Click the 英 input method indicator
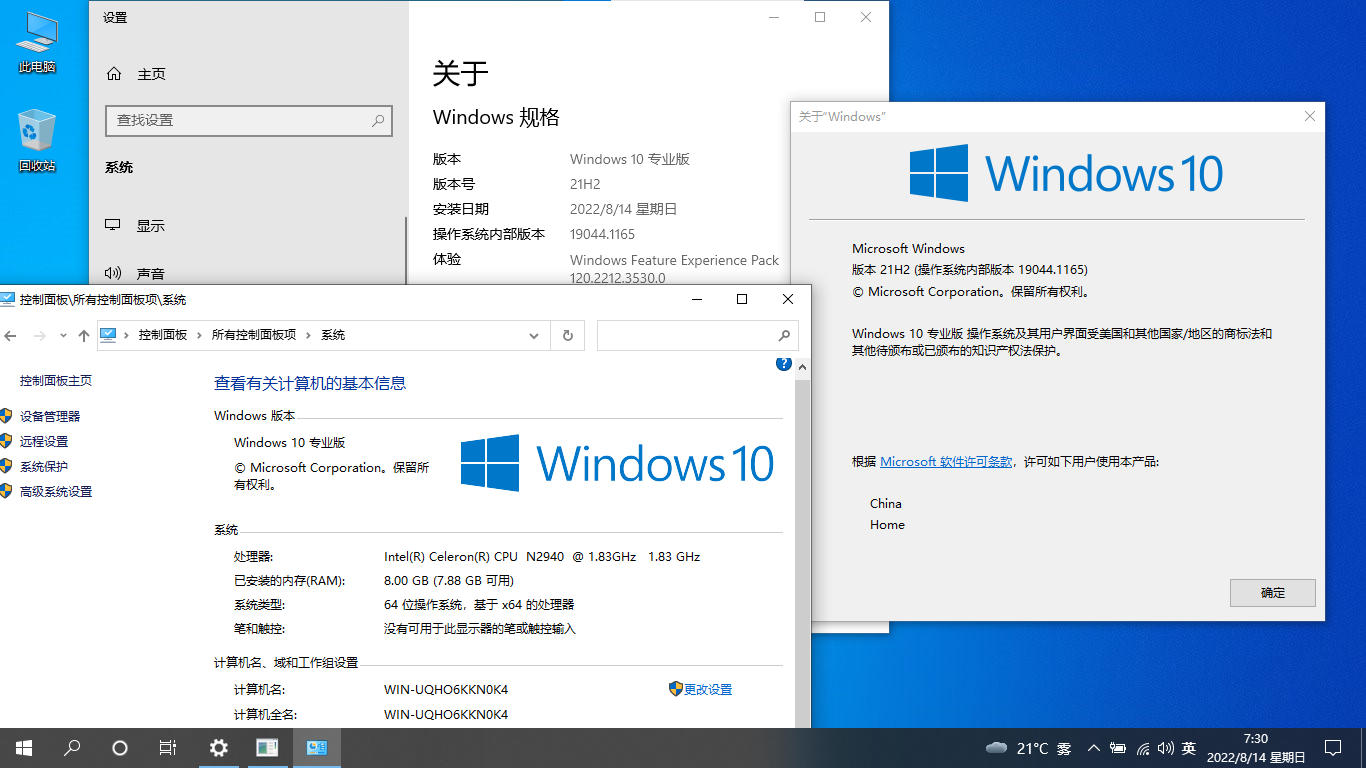 pos(1189,748)
